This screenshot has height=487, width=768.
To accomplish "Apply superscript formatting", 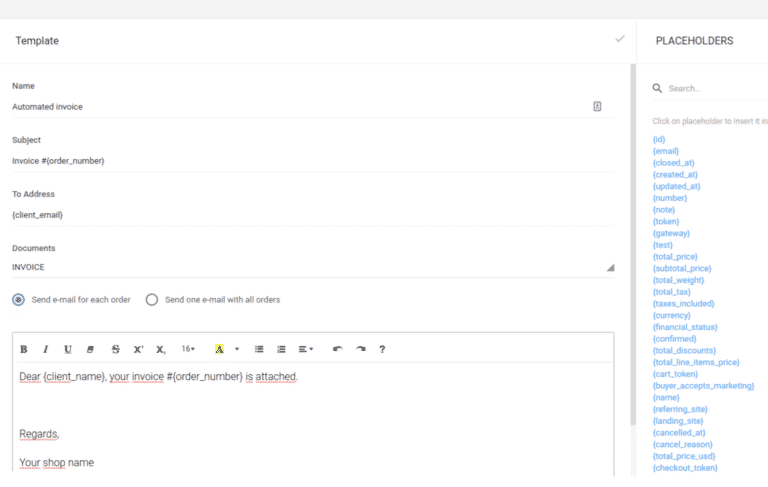I will 139,349.
